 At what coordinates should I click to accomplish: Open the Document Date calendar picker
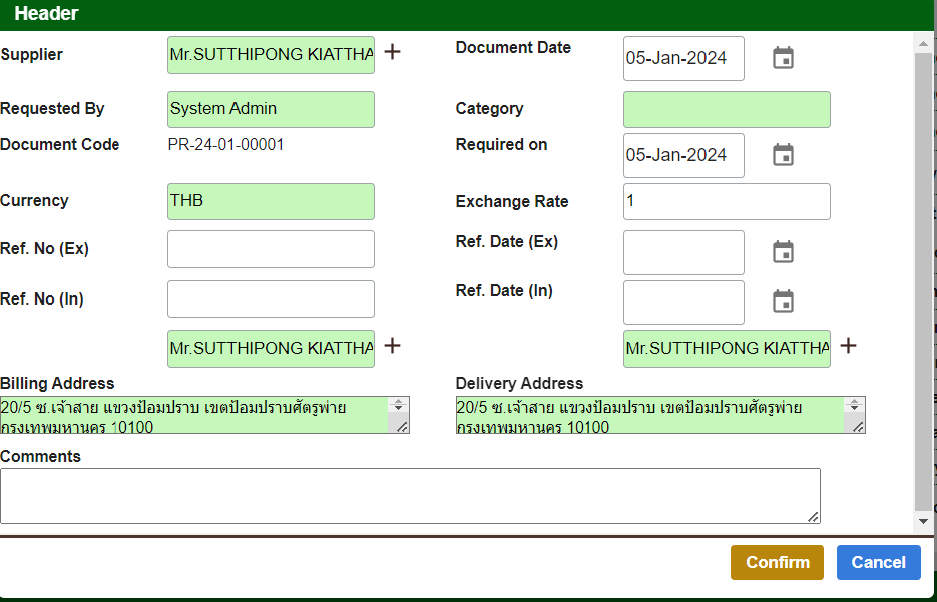point(783,58)
